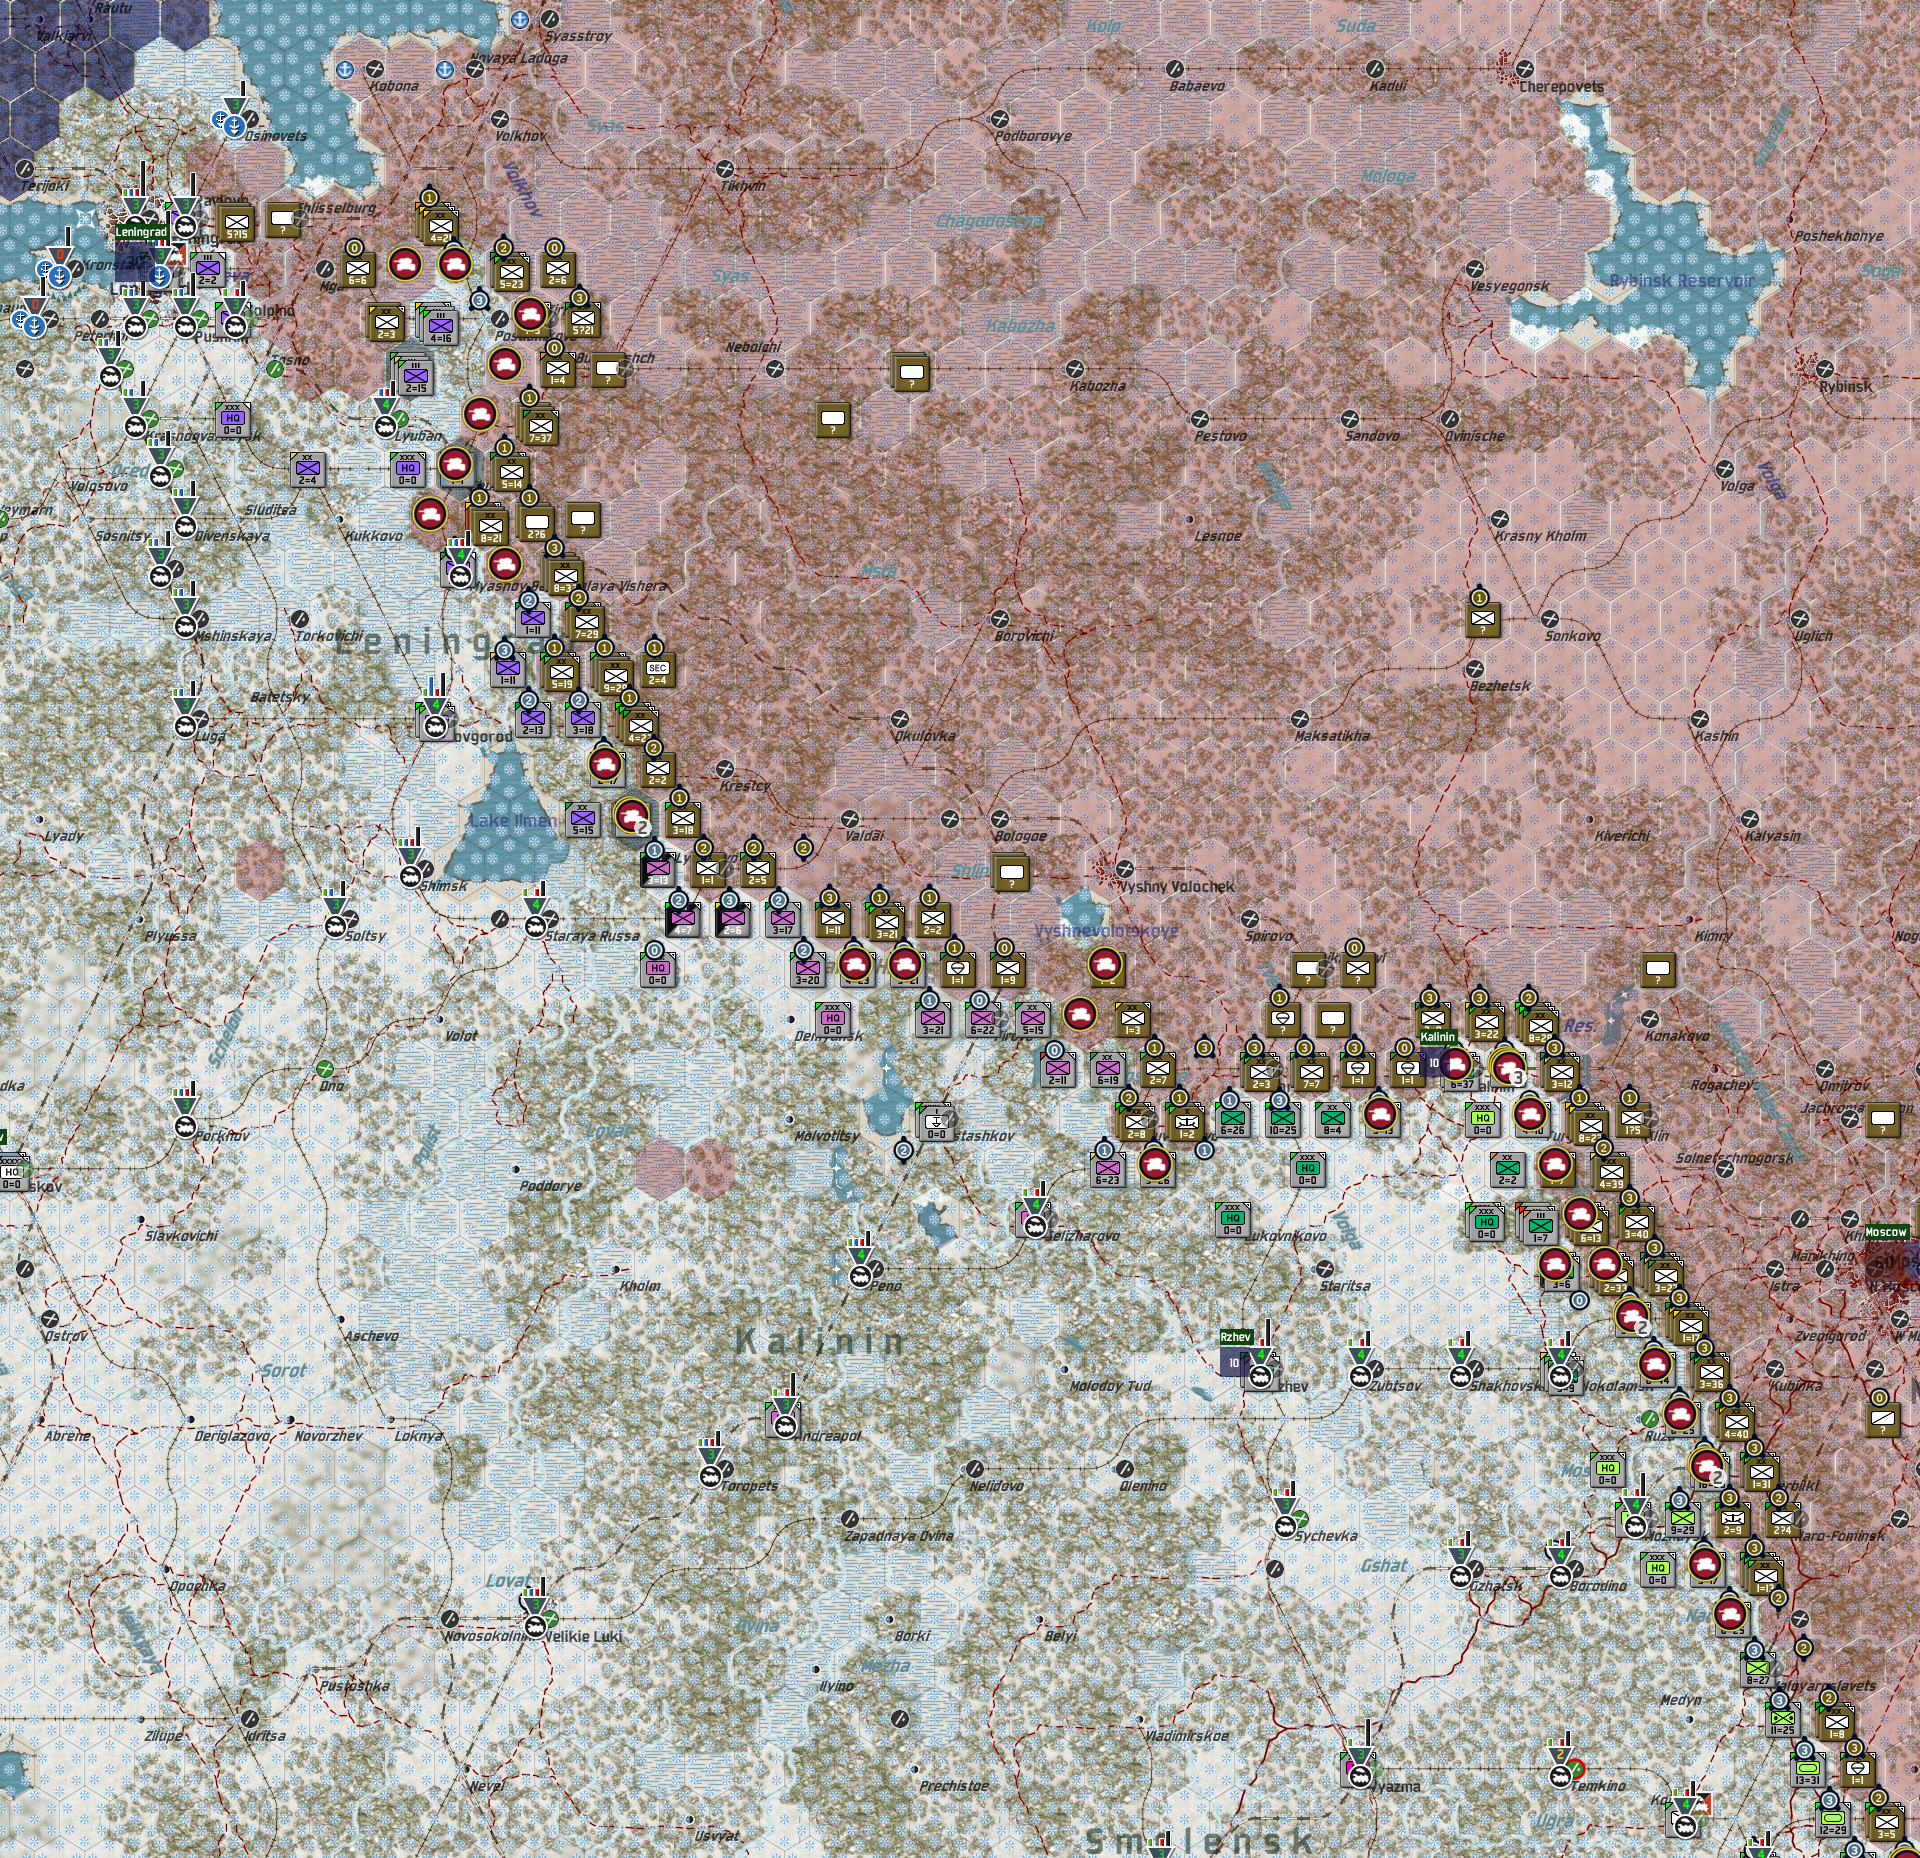The image size is (1920, 1858).
Task: Select the Soviet 2=9 counter near Mozhaysk
Action: 1732,1520
